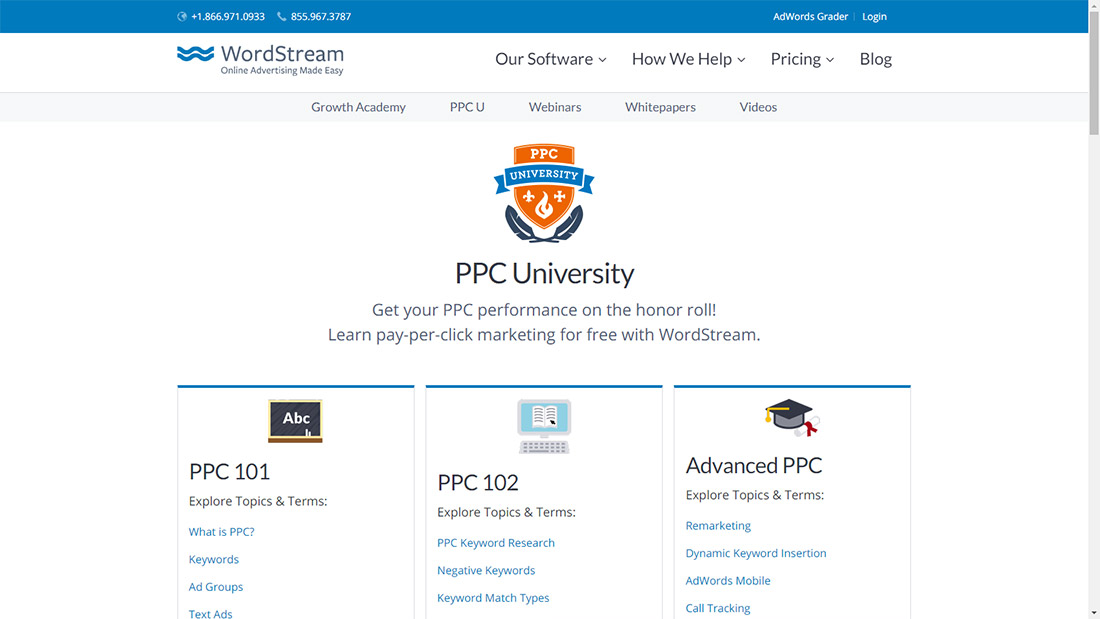
Task: Click the 855.967.3787 phone number
Action: 321,16
